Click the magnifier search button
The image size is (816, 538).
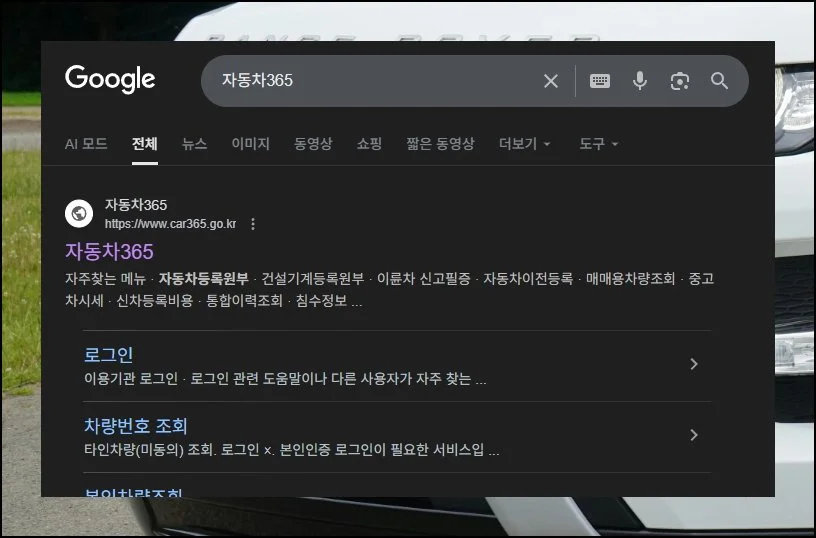[719, 81]
